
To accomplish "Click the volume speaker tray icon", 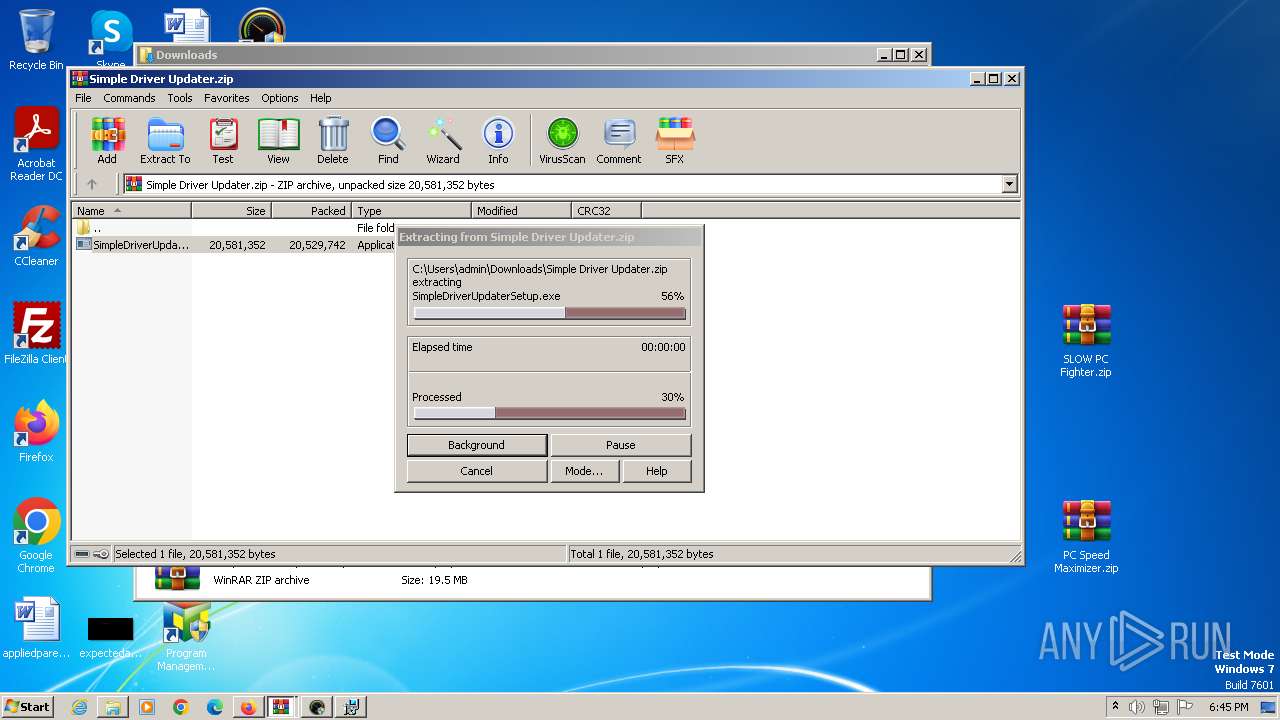I will [x=1137, y=707].
